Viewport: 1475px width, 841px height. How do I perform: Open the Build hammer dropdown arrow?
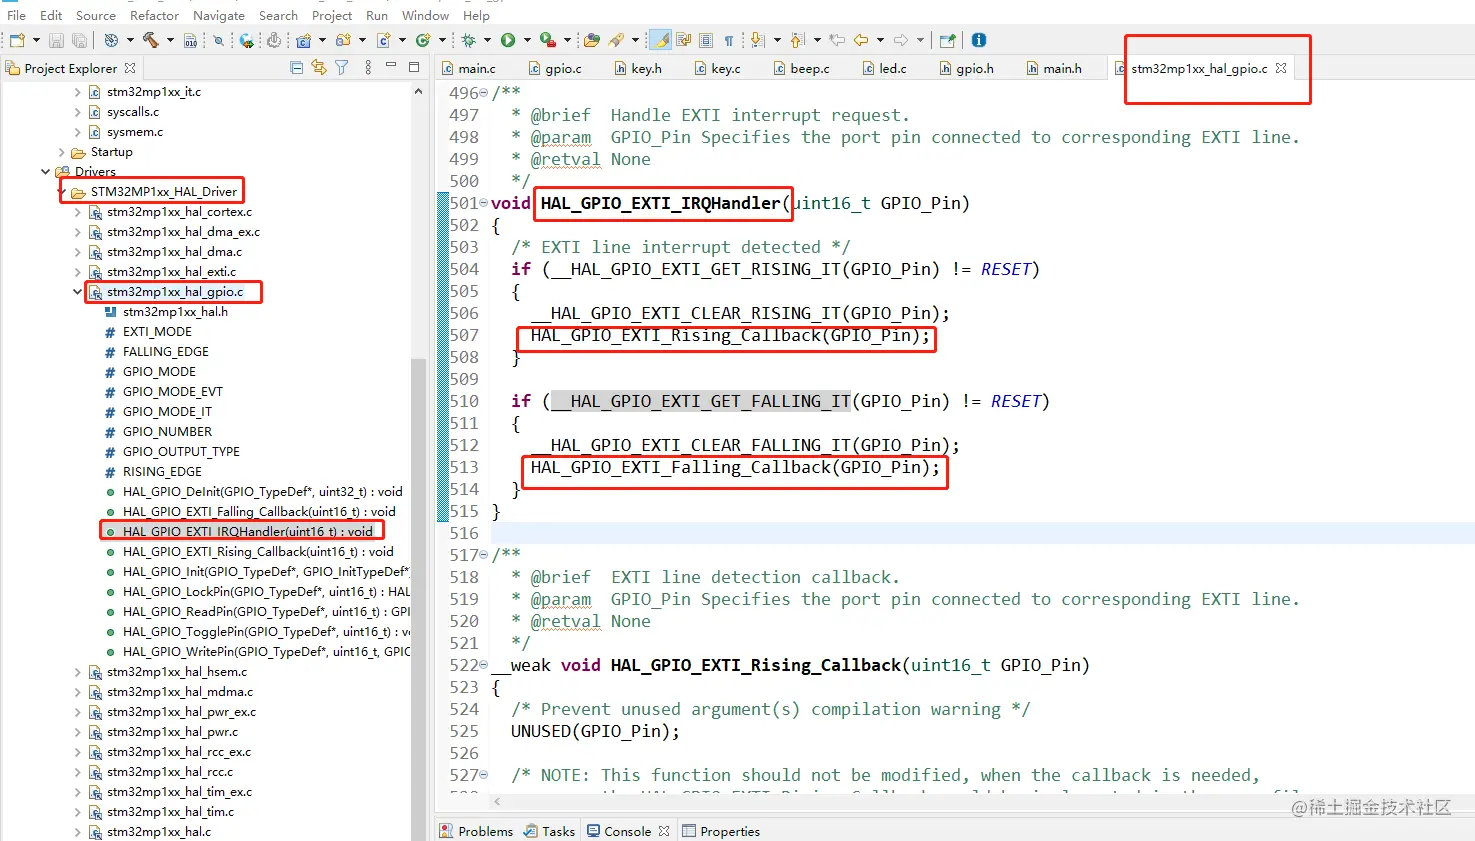point(170,40)
